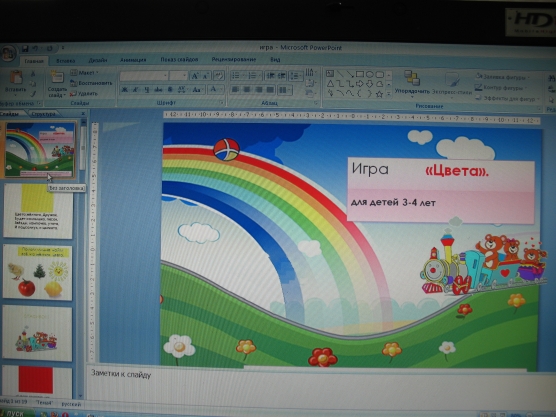Click the Increase font size icon
The image size is (556, 417).
(195, 76)
